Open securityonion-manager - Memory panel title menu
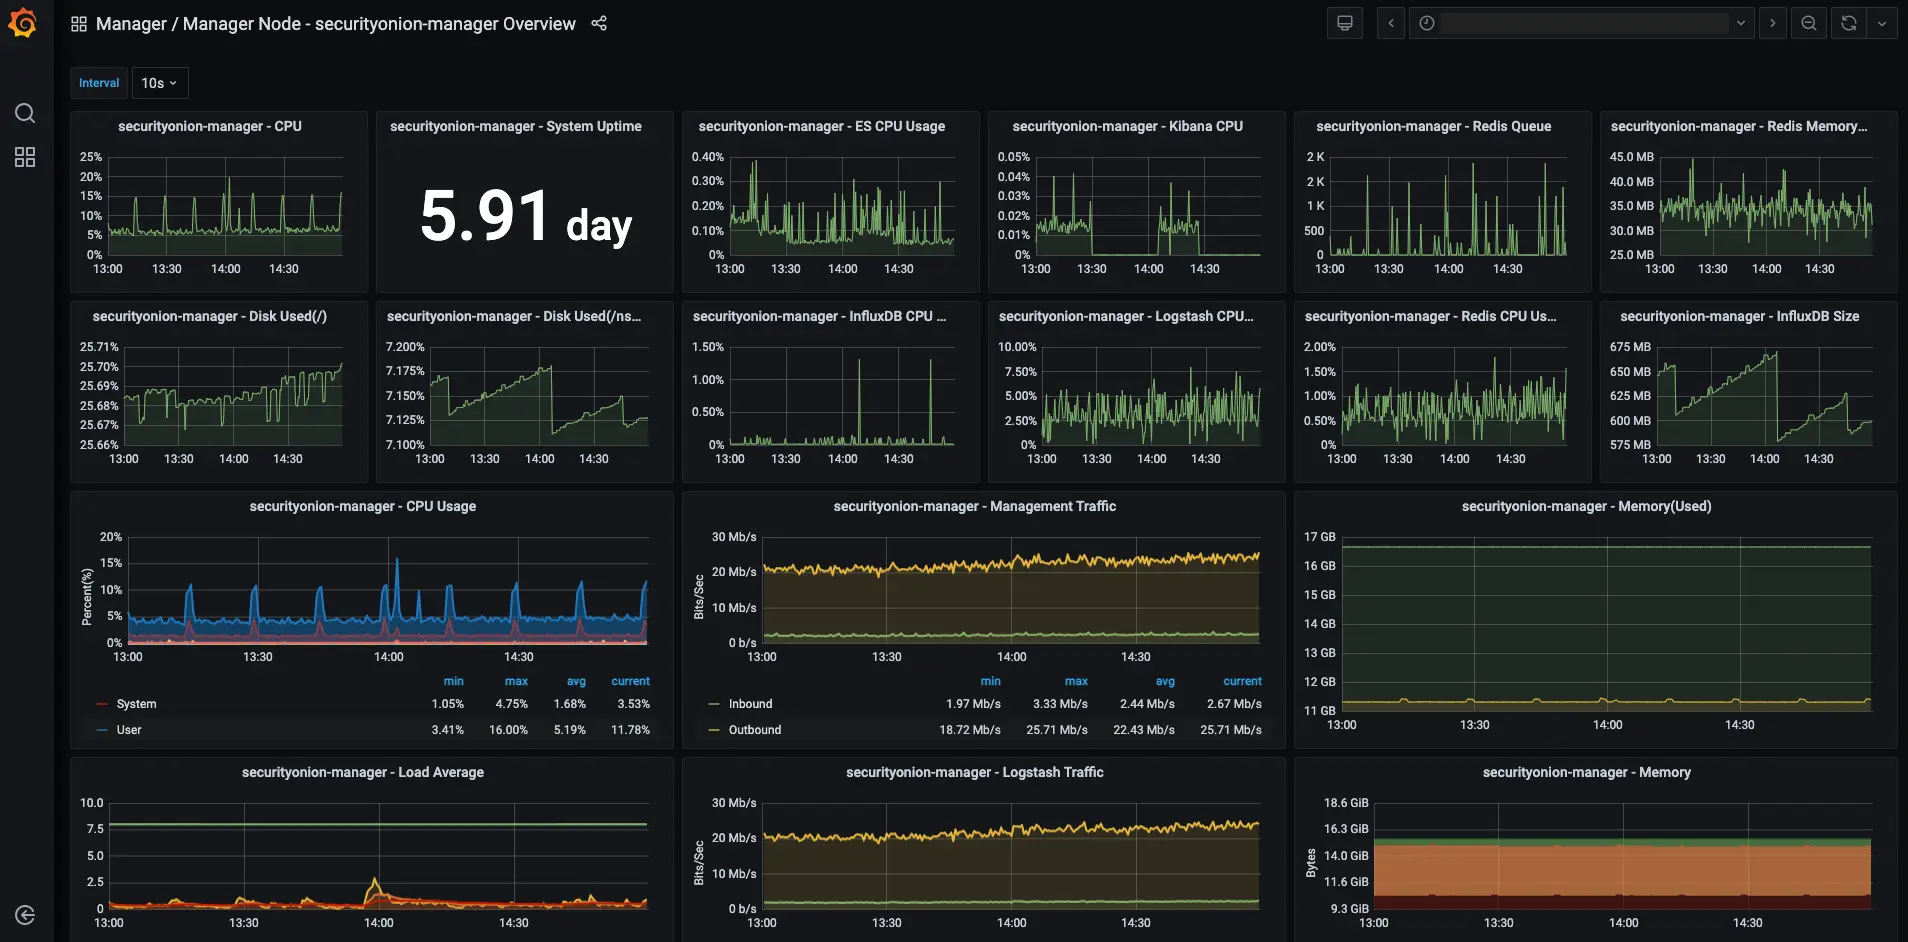The width and height of the screenshot is (1908, 942). [x=1587, y=772]
